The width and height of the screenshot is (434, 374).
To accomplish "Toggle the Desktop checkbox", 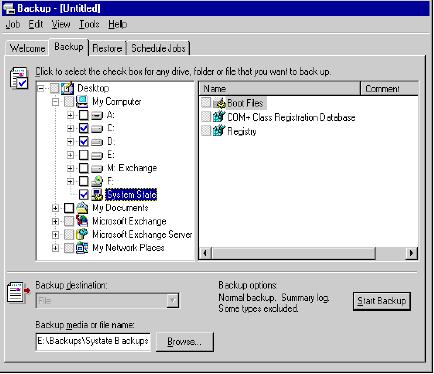I will point(54,88).
